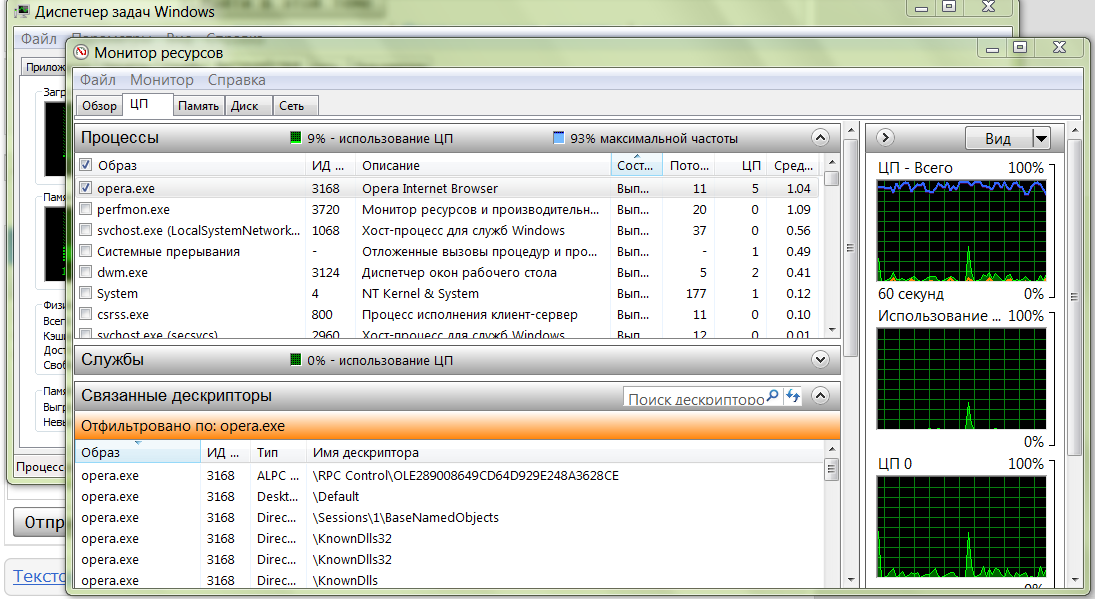Check the csrss.exe process checkbox

tap(86, 313)
